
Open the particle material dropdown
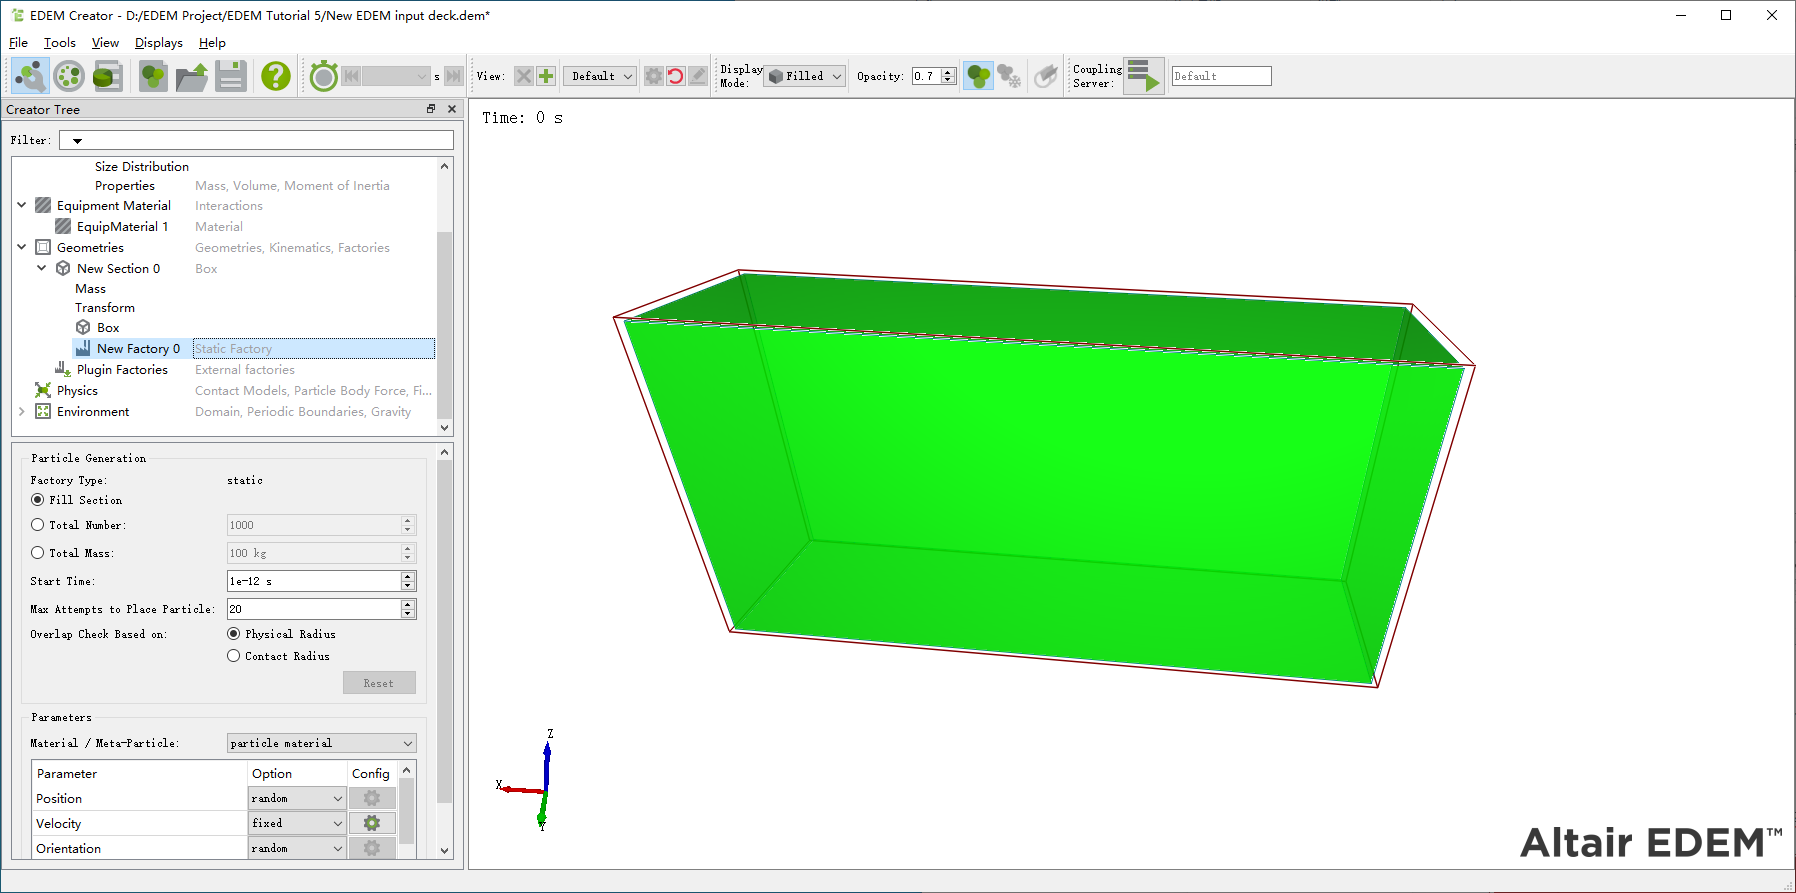click(x=321, y=743)
